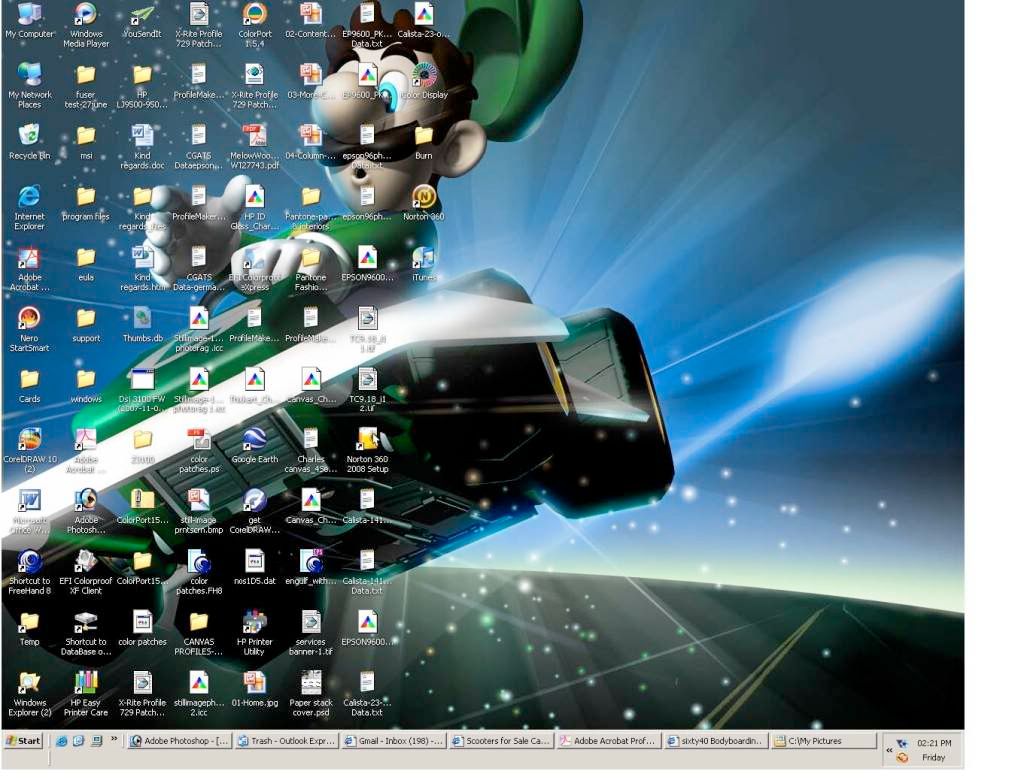Switch to Adobe Photoshop taskbar button
1024x783 pixels.
[180, 741]
